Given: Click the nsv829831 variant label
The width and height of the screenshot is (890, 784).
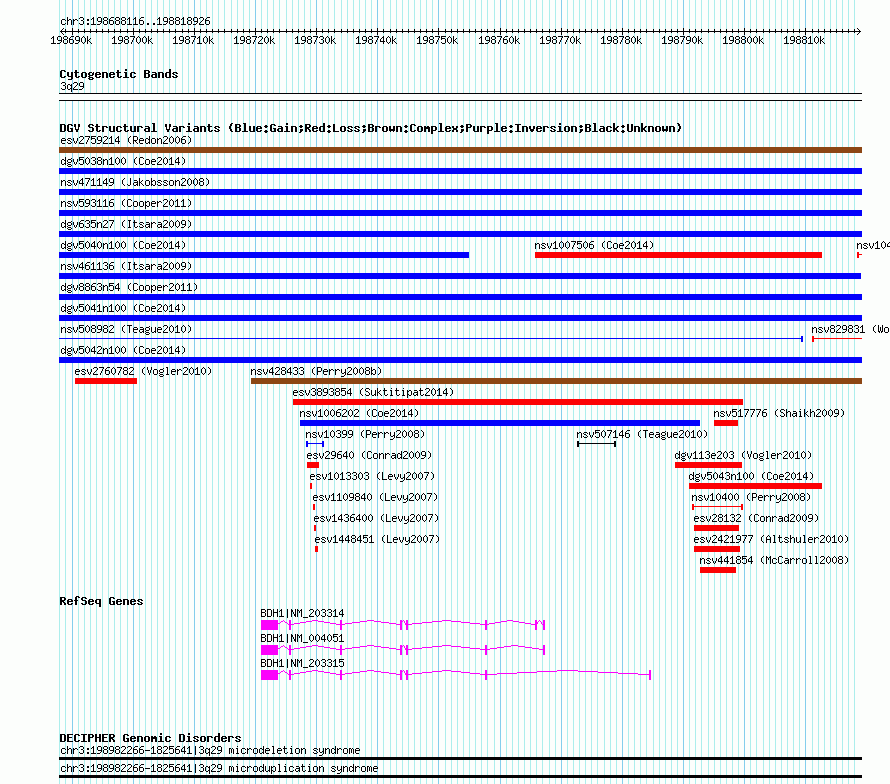Looking at the screenshot, I should pyautogui.click(x=850, y=329).
